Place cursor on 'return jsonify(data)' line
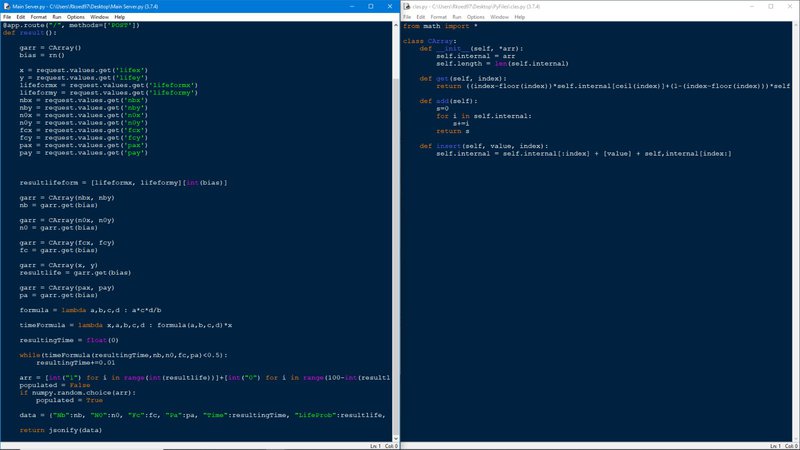 click(60, 430)
